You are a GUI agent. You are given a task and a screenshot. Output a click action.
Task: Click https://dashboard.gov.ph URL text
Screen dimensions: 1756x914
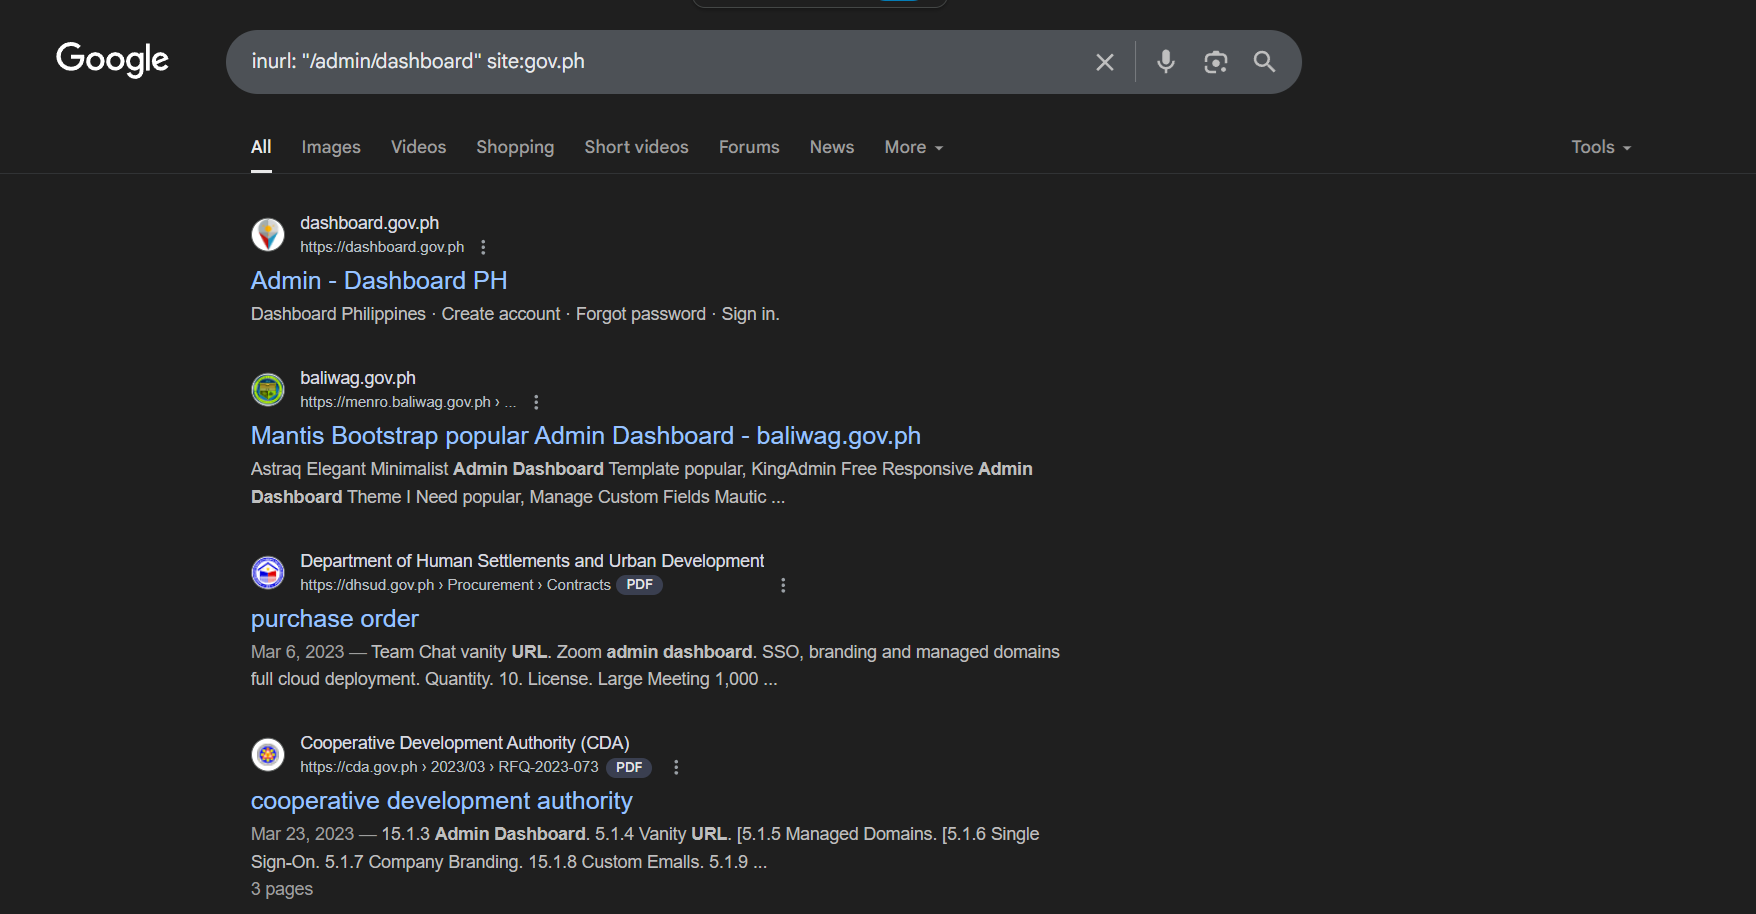(382, 247)
